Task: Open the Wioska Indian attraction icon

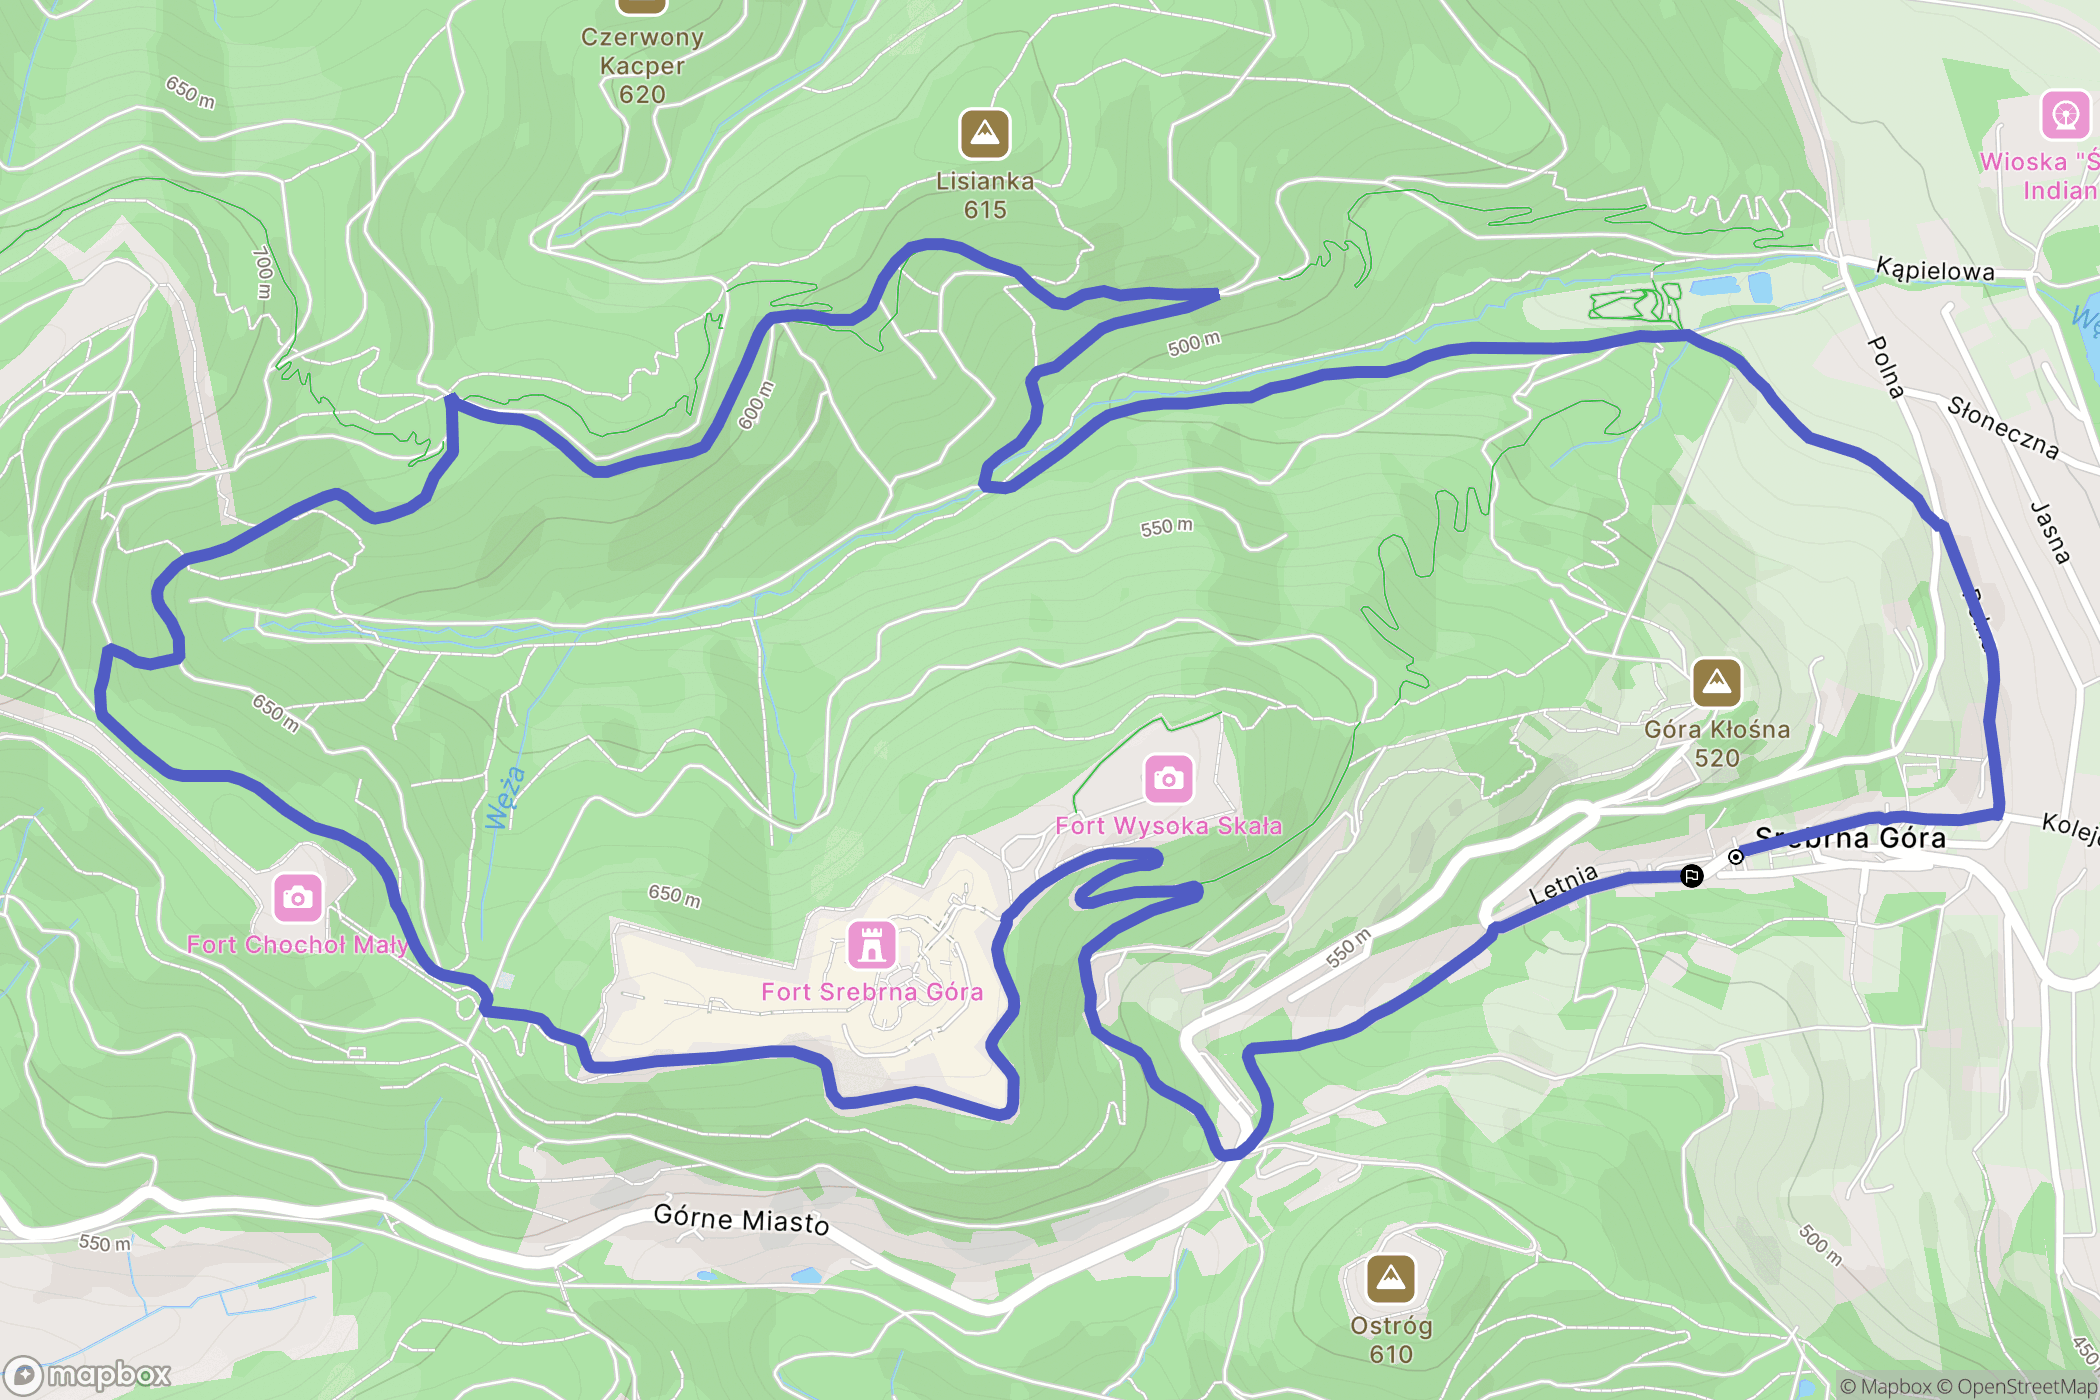Action: coord(2066,115)
